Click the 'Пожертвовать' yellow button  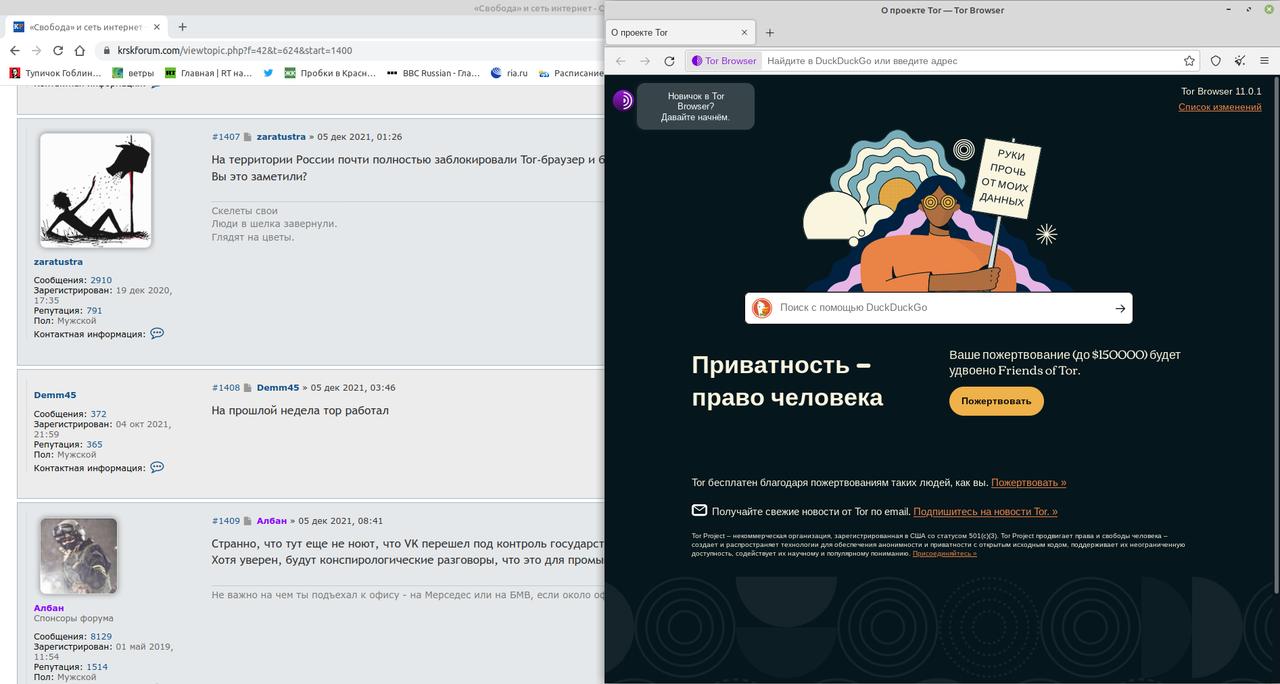(996, 401)
